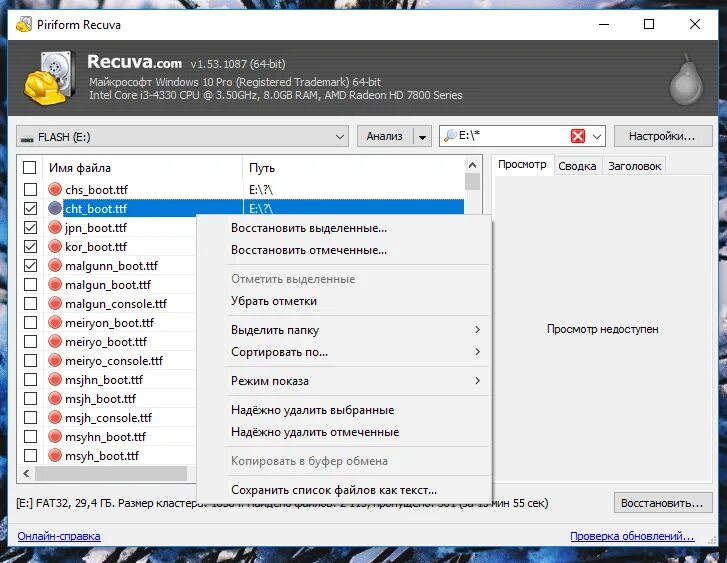
Task: Click the horizontal scroll-left arrow
Action: pyautogui.click(x=26, y=473)
